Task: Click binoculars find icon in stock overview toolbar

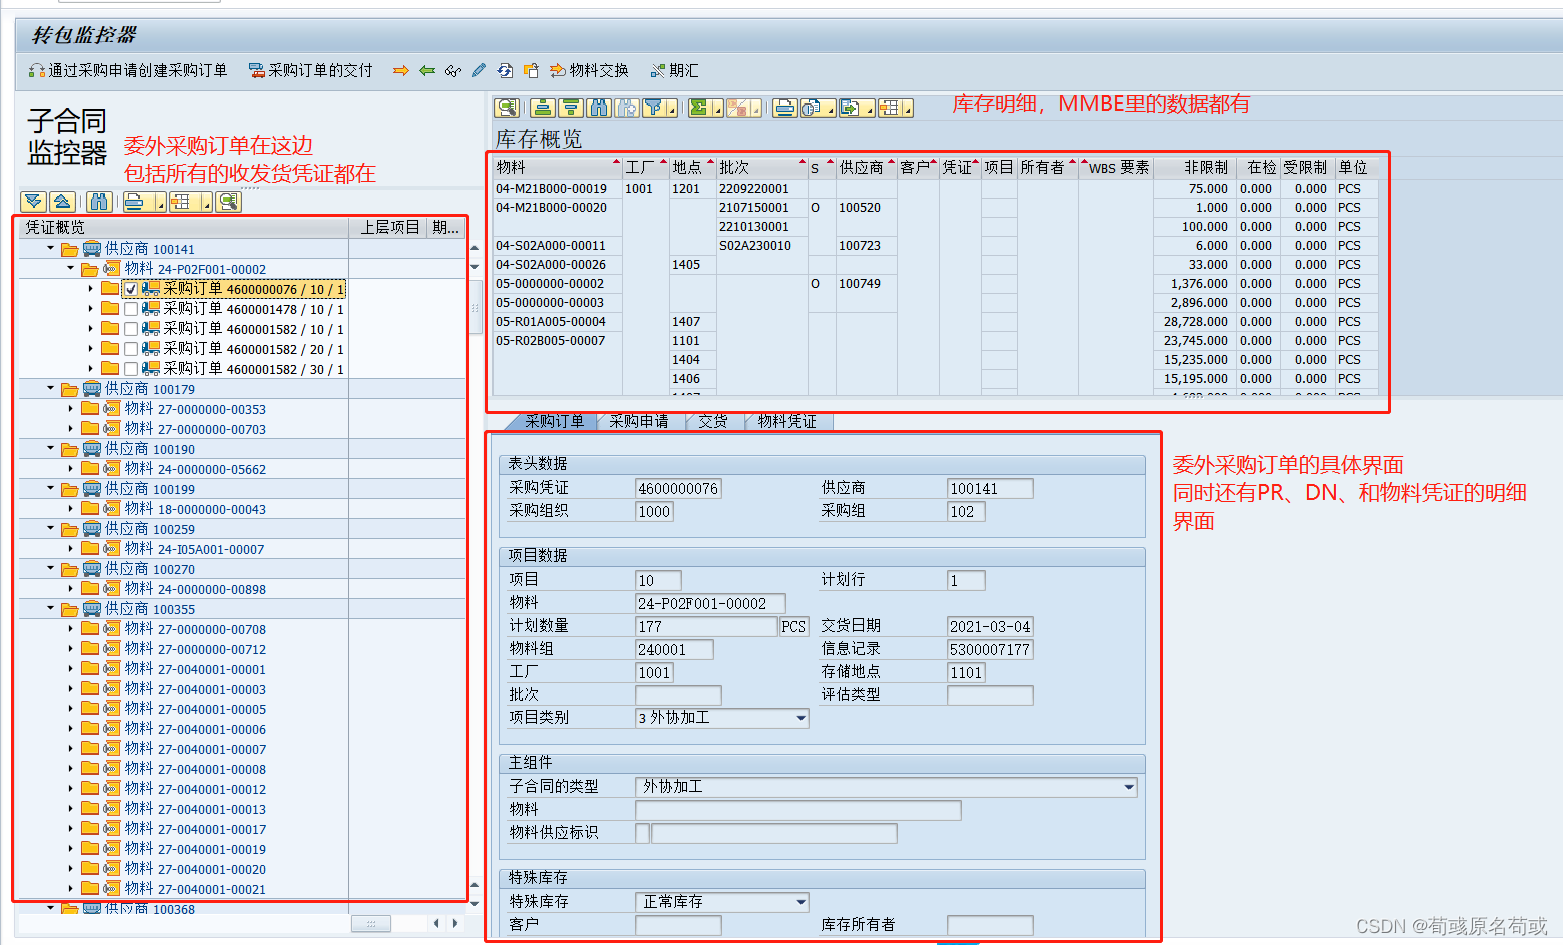Action: [599, 107]
